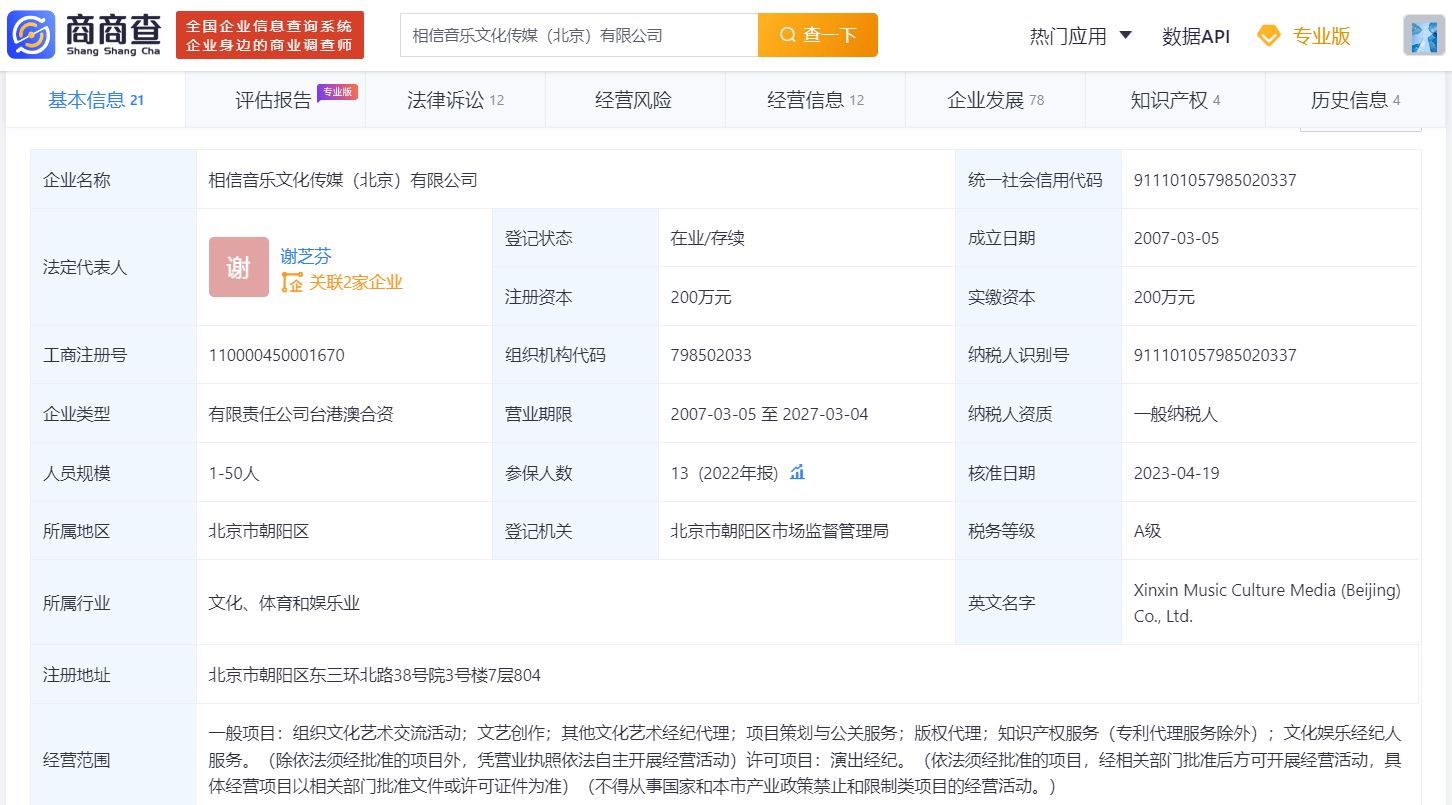Click the 查一下 search button
Screen dimensions: 1452x805
point(818,35)
